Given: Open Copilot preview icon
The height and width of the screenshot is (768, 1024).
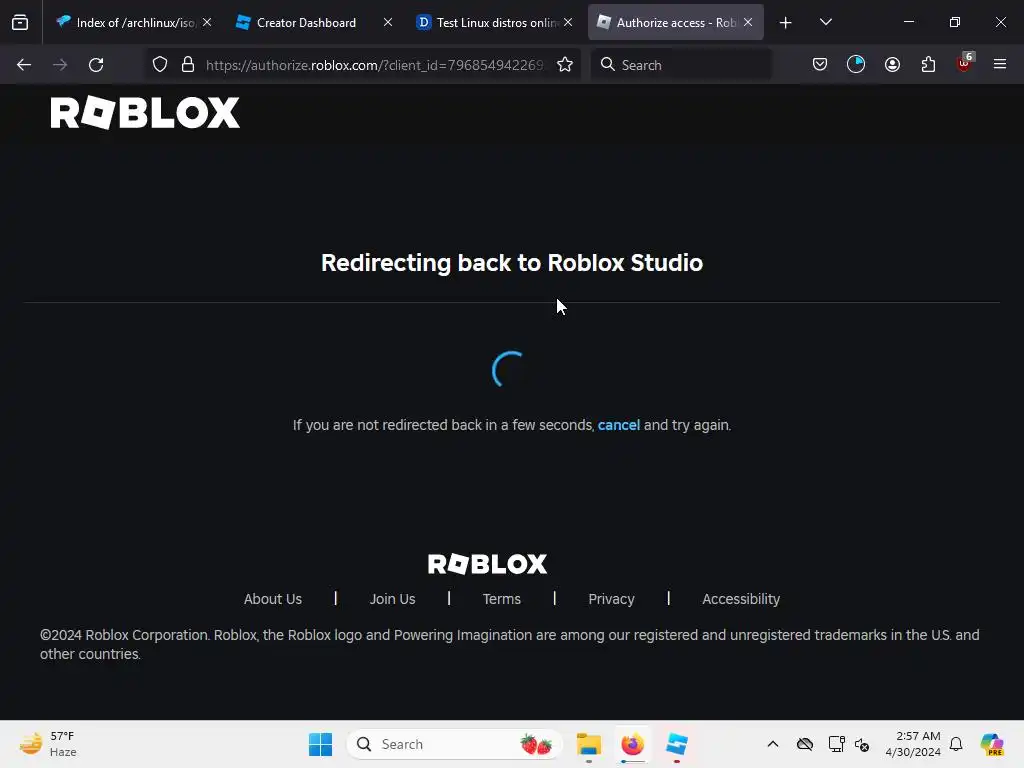Looking at the screenshot, I should tap(992, 744).
